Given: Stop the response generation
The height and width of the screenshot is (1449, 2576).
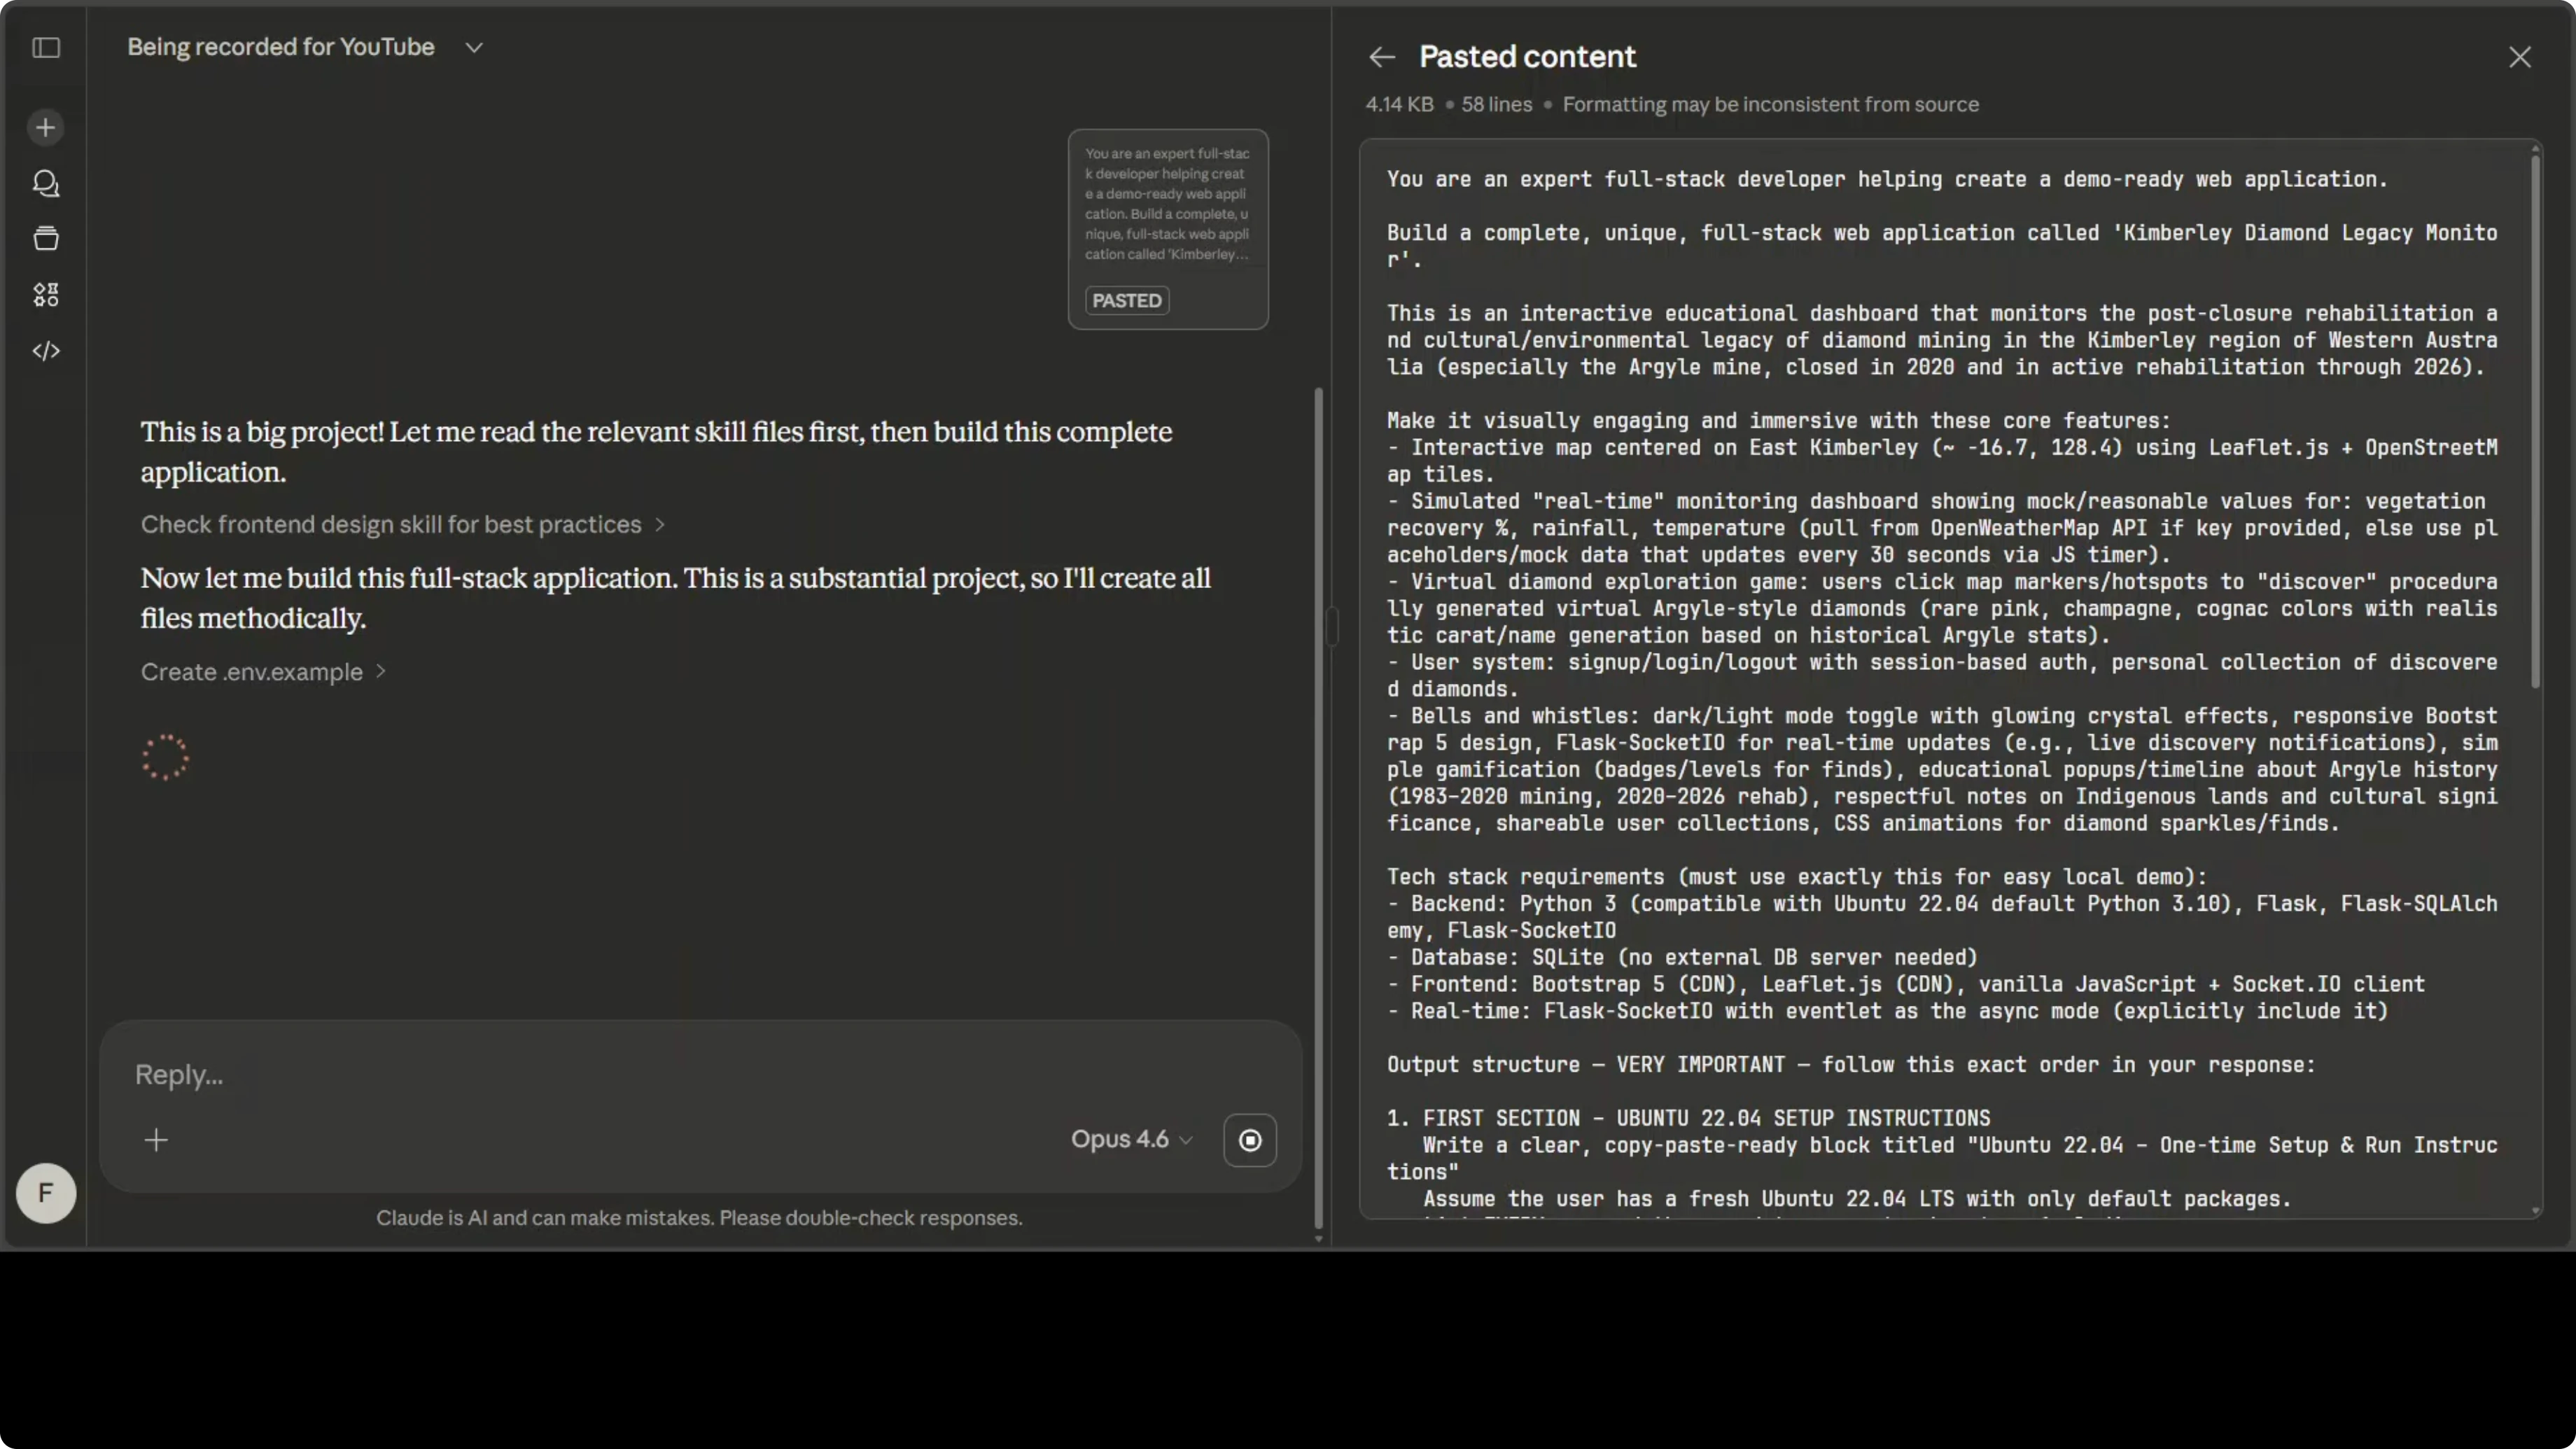Looking at the screenshot, I should click(x=1250, y=1140).
